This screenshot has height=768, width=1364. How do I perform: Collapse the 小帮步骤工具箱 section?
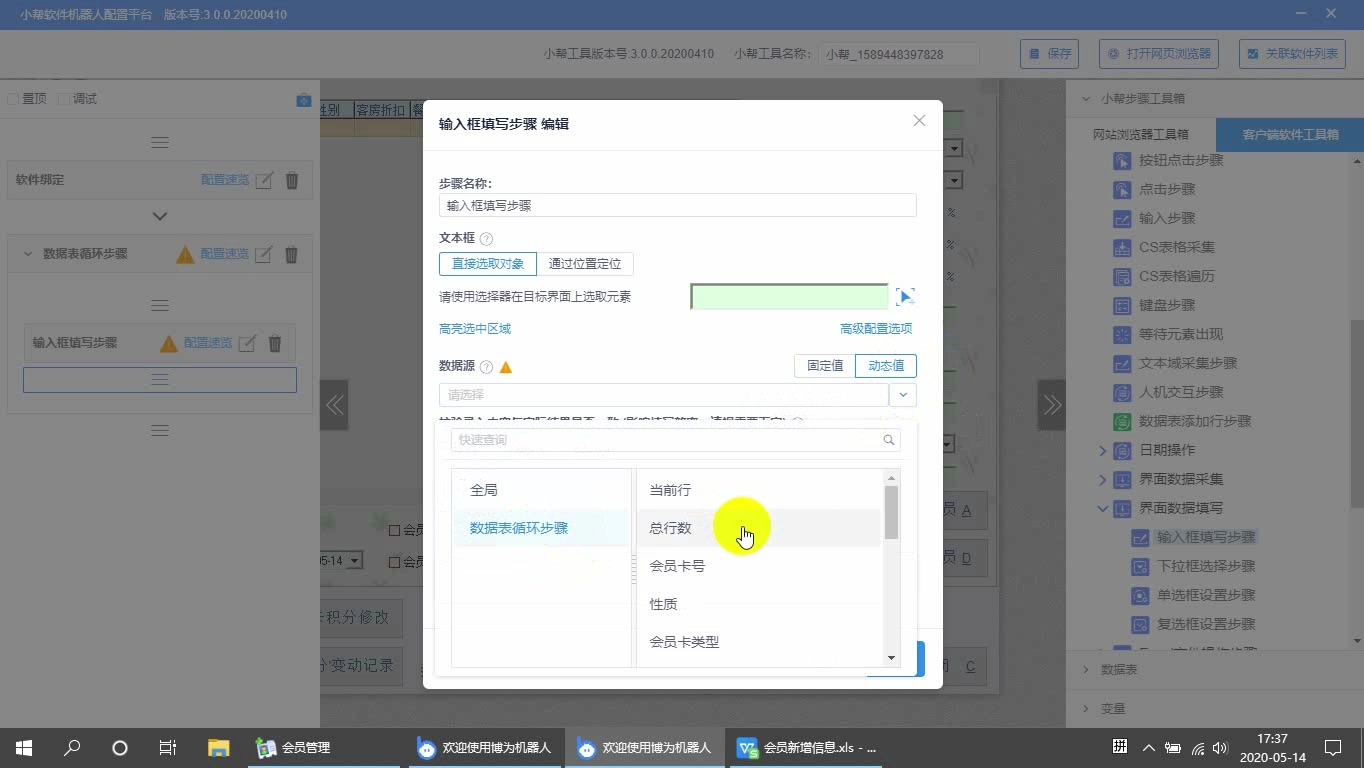pyautogui.click(x=1085, y=99)
